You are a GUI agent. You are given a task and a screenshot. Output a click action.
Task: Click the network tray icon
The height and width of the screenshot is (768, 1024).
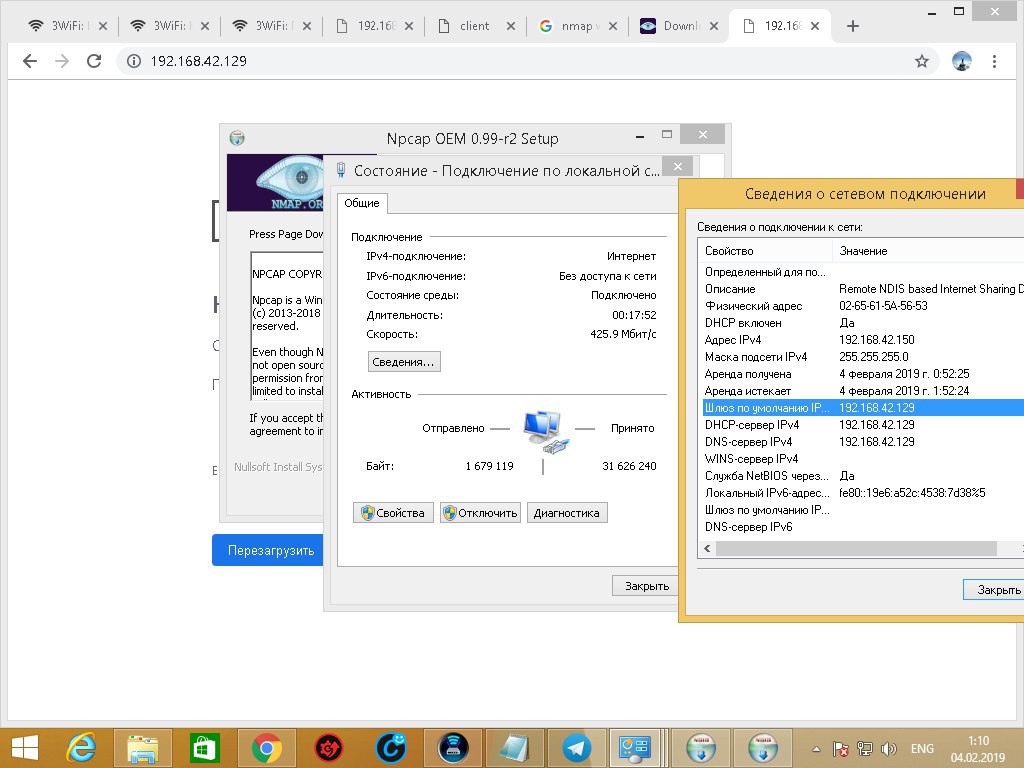pyautogui.click(x=865, y=748)
